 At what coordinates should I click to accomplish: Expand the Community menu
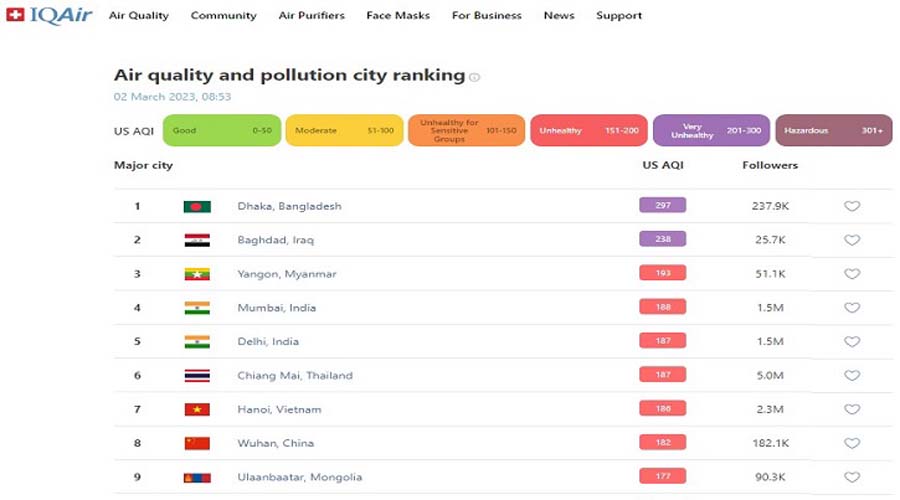[223, 16]
